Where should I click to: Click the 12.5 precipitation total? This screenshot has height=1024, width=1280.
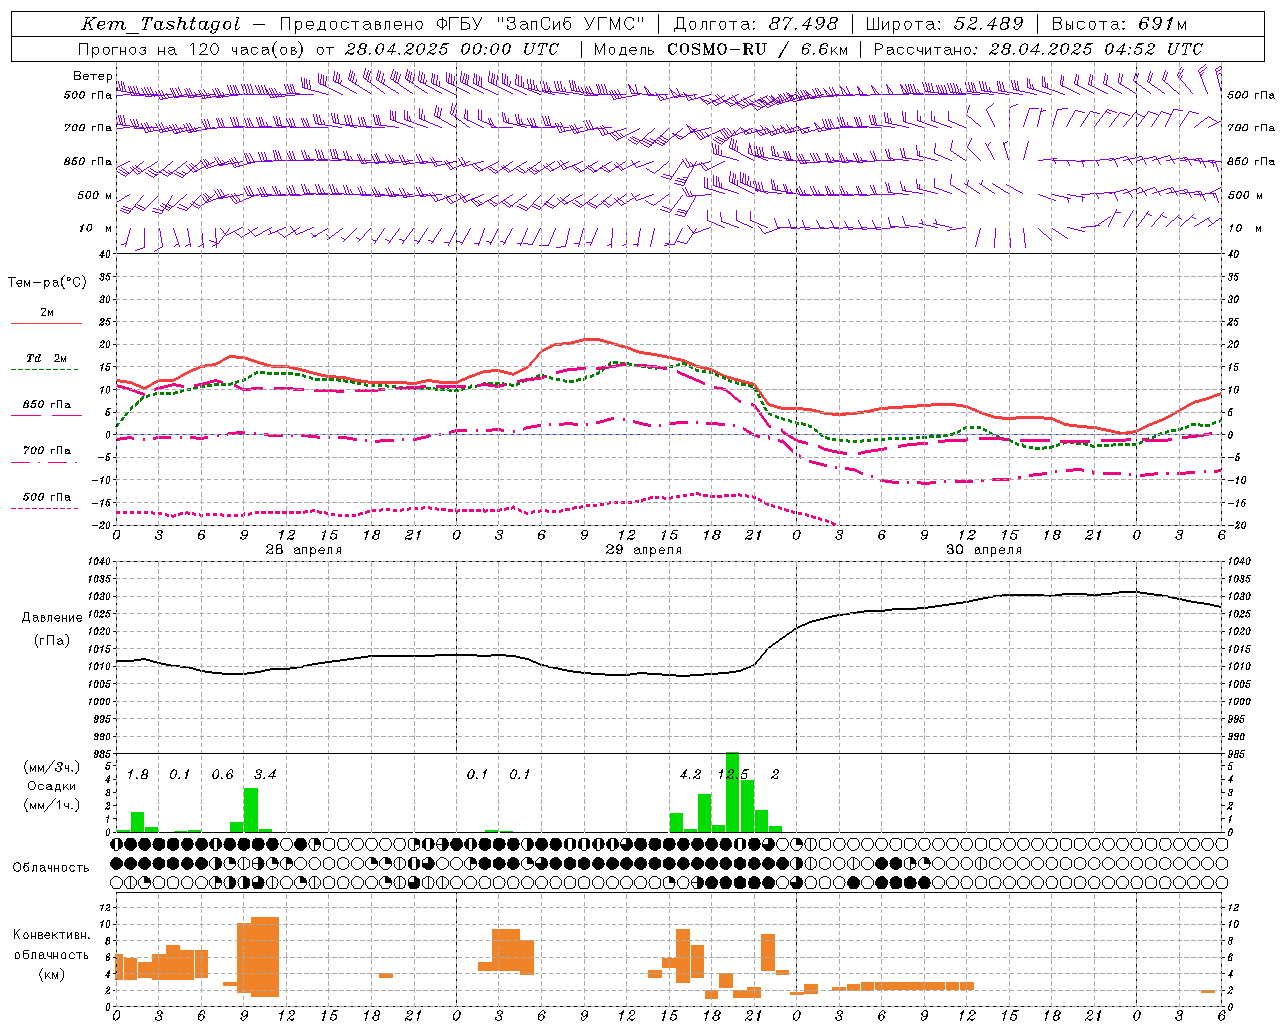coord(732,774)
